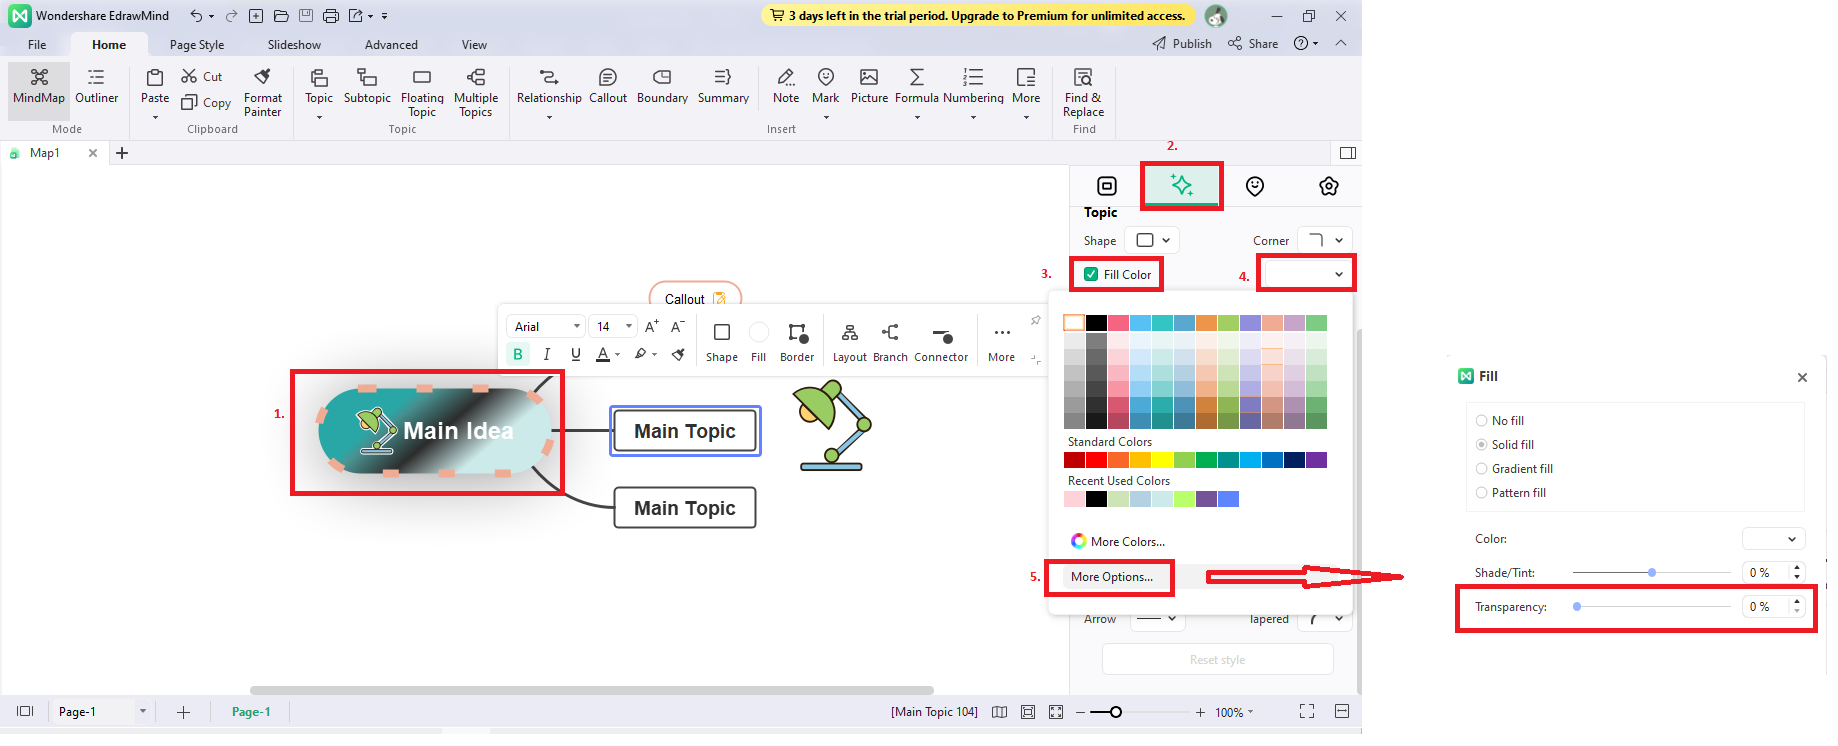Click the Reset style button

pyautogui.click(x=1217, y=660)
